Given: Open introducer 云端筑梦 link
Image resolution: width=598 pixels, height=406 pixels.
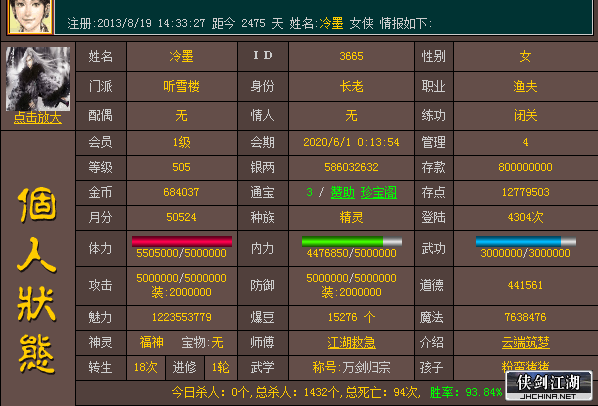Looking at the screenshot, I should 526,342.
